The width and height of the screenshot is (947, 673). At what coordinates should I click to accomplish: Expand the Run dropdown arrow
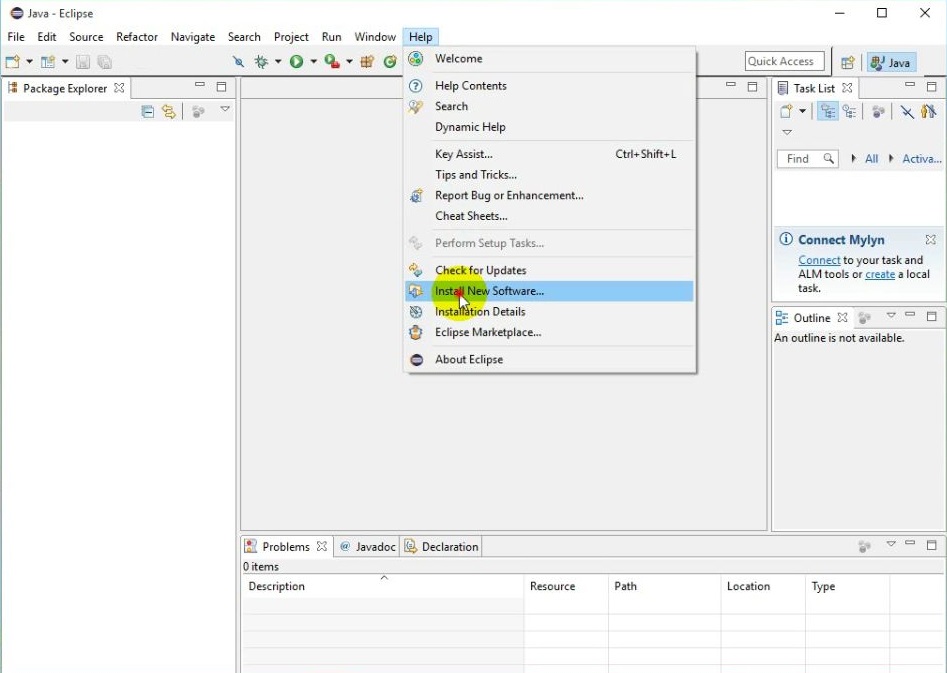point(313,62)
